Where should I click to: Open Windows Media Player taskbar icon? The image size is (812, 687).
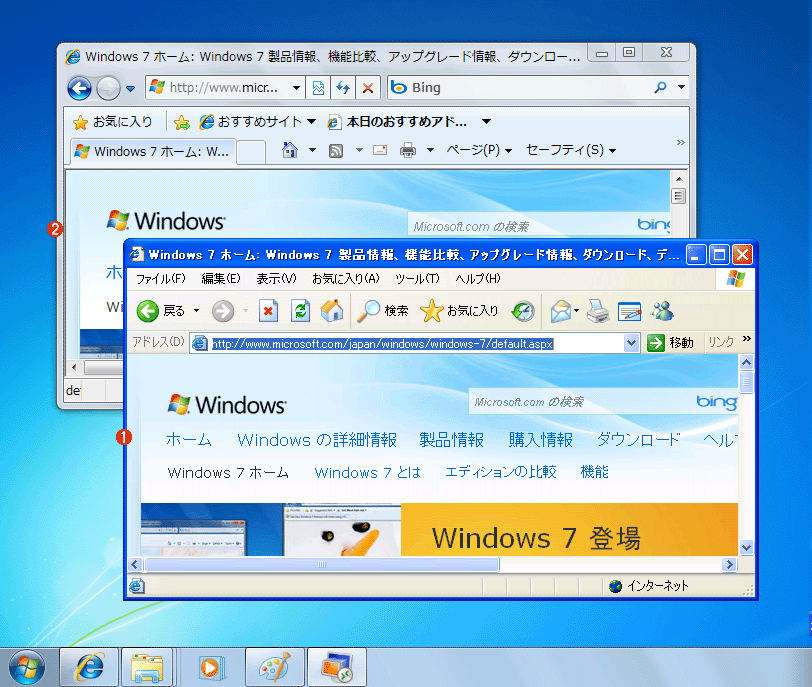click(210, 668)
